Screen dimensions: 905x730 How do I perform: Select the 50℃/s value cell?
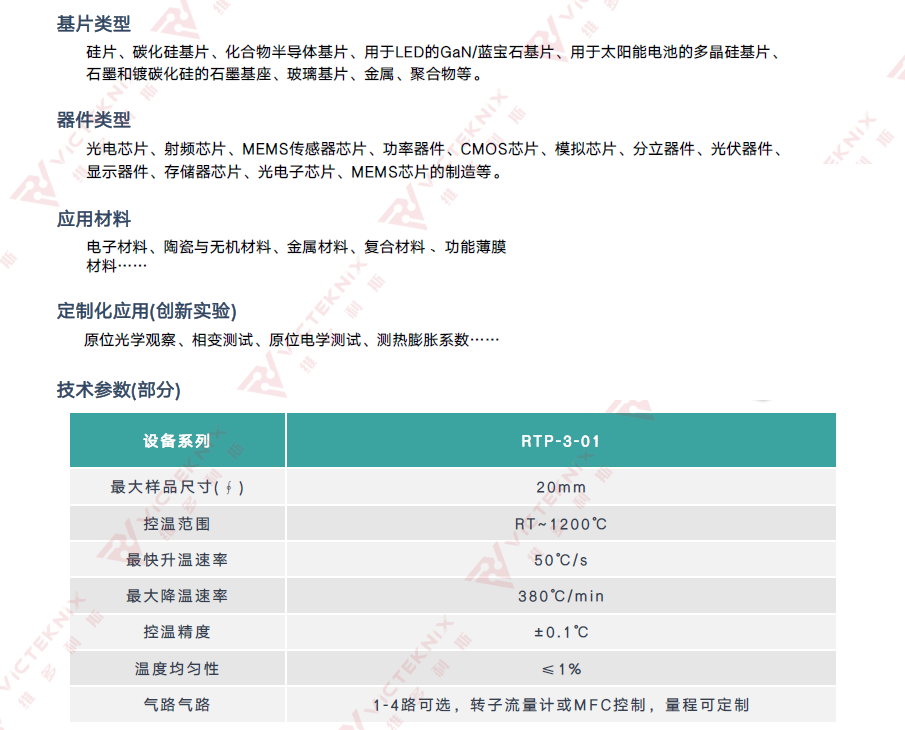point(560,560)
